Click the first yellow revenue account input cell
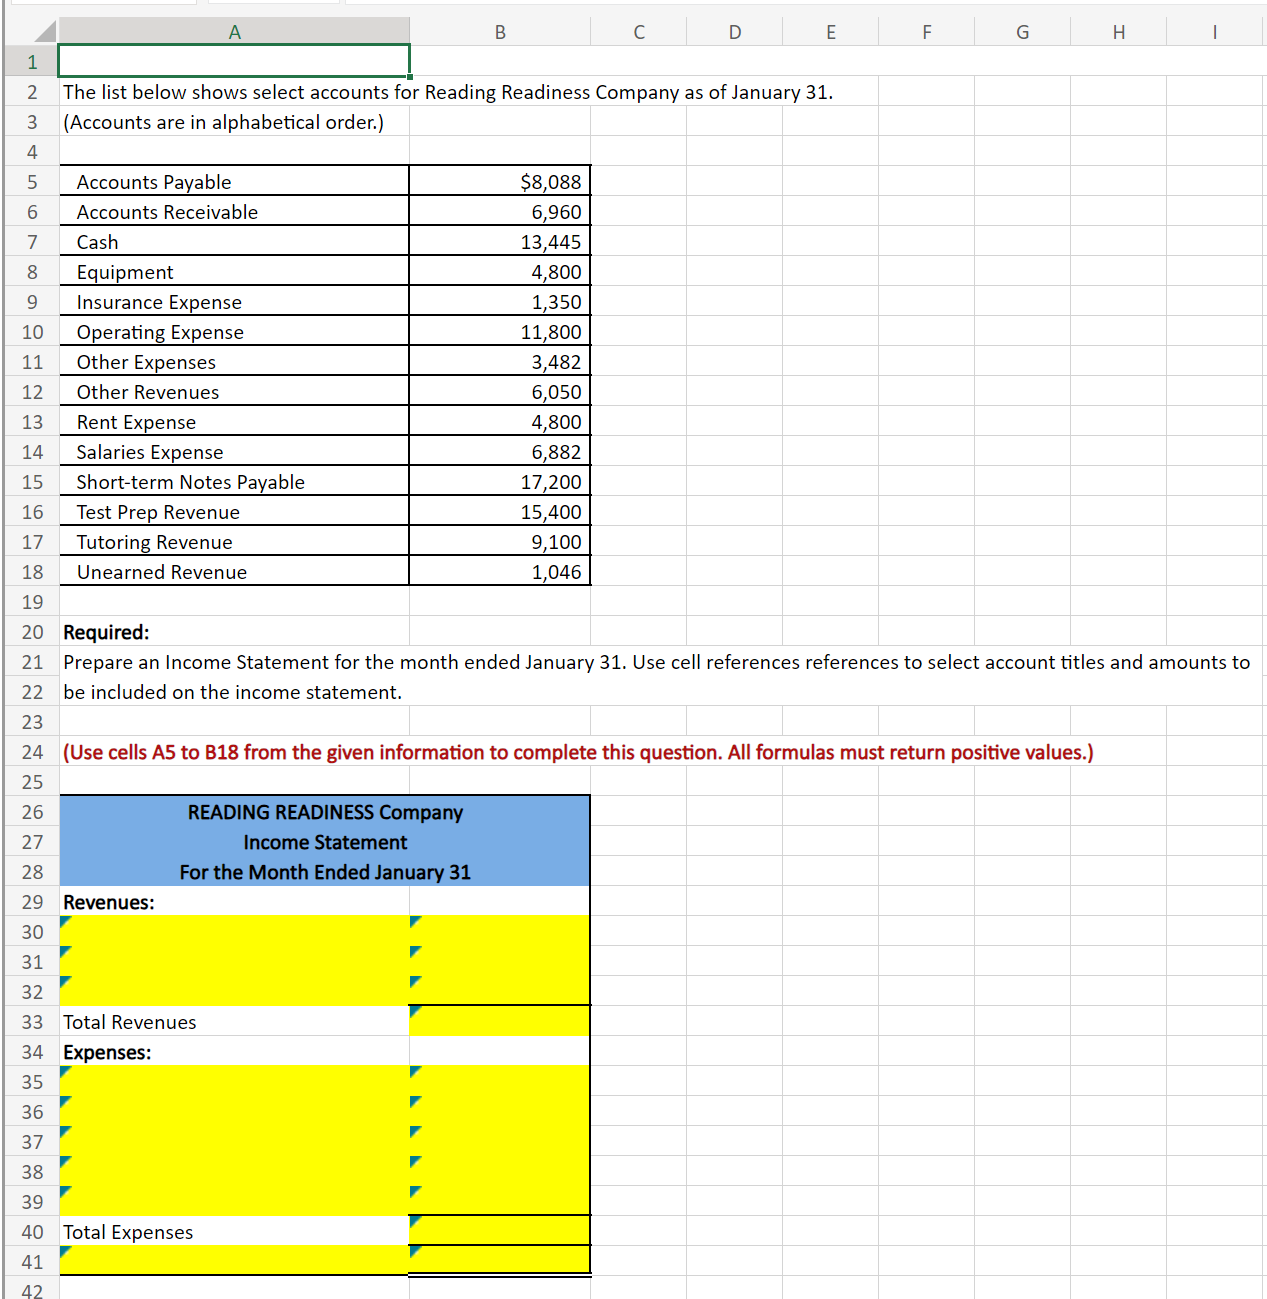This screenshot has height=1299, width=1267. tap(234, 931)
